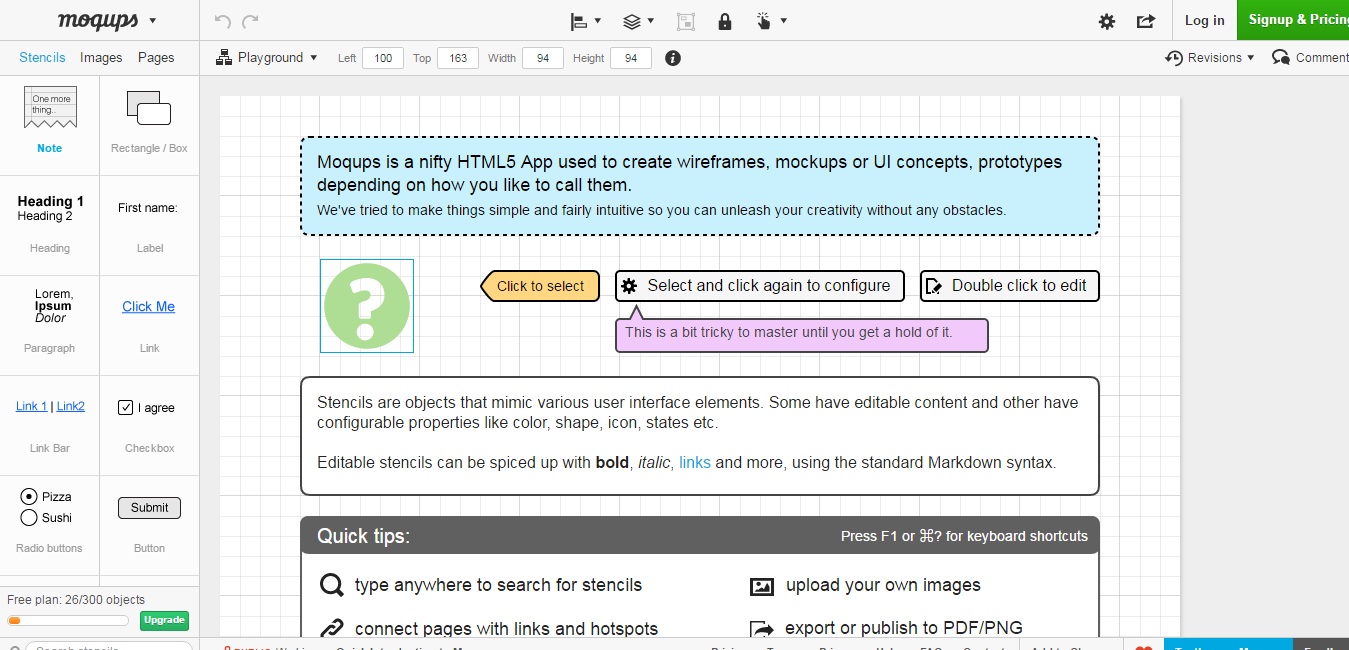Click the Redo arrow in the toolbar
This screenshot has height=650, width=1349.
point(250,20)
